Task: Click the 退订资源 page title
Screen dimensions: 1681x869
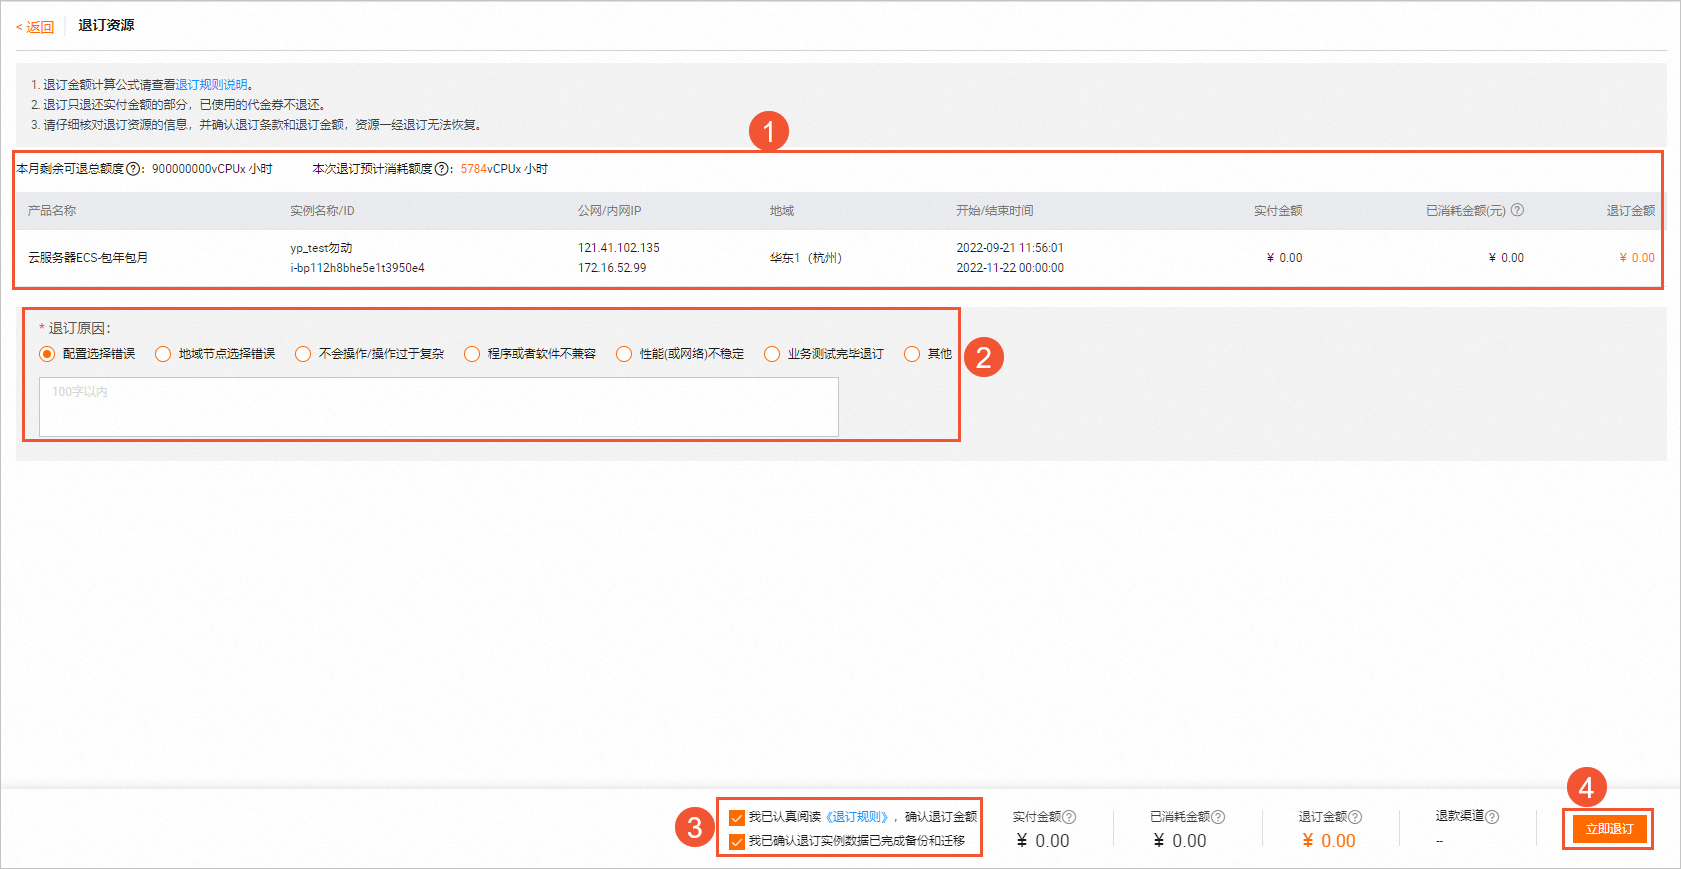Action: click(106, 25)
